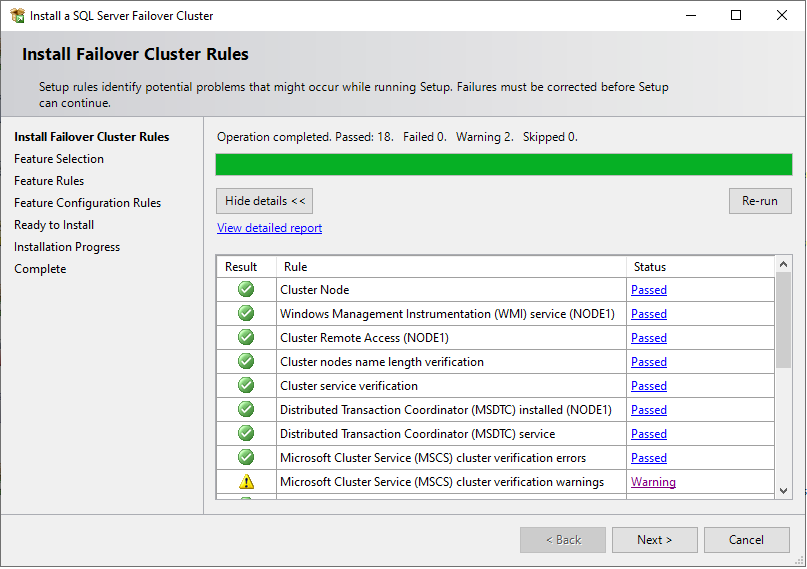Click the green completed progress bar
The image size is (807, 569).
click(504, 165)
